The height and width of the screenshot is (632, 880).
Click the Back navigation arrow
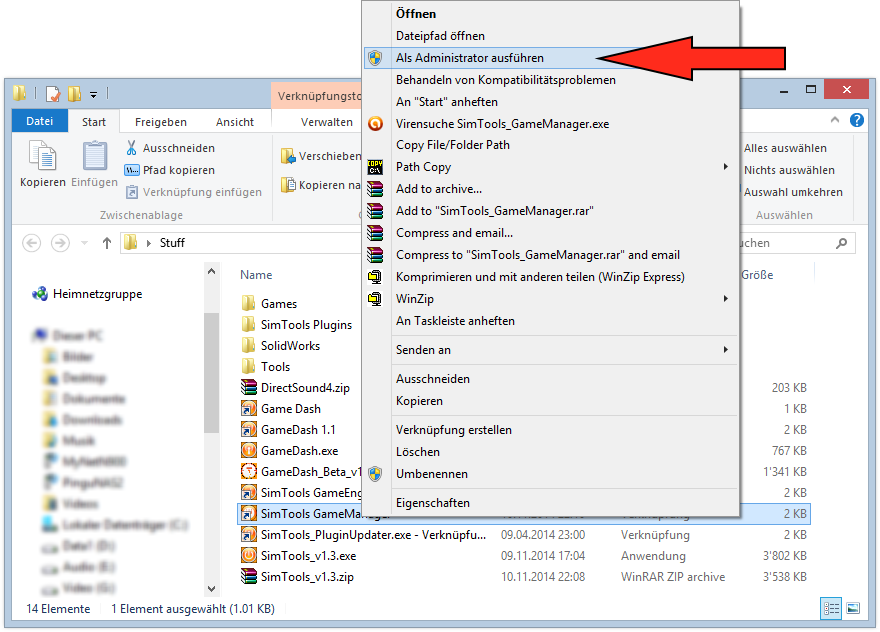31,243
